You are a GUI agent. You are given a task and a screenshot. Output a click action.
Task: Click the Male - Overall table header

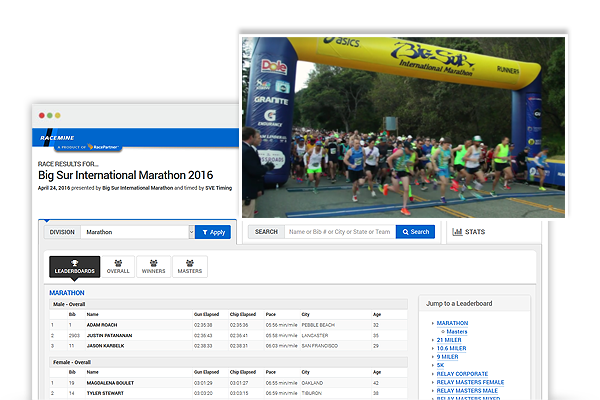228,304
